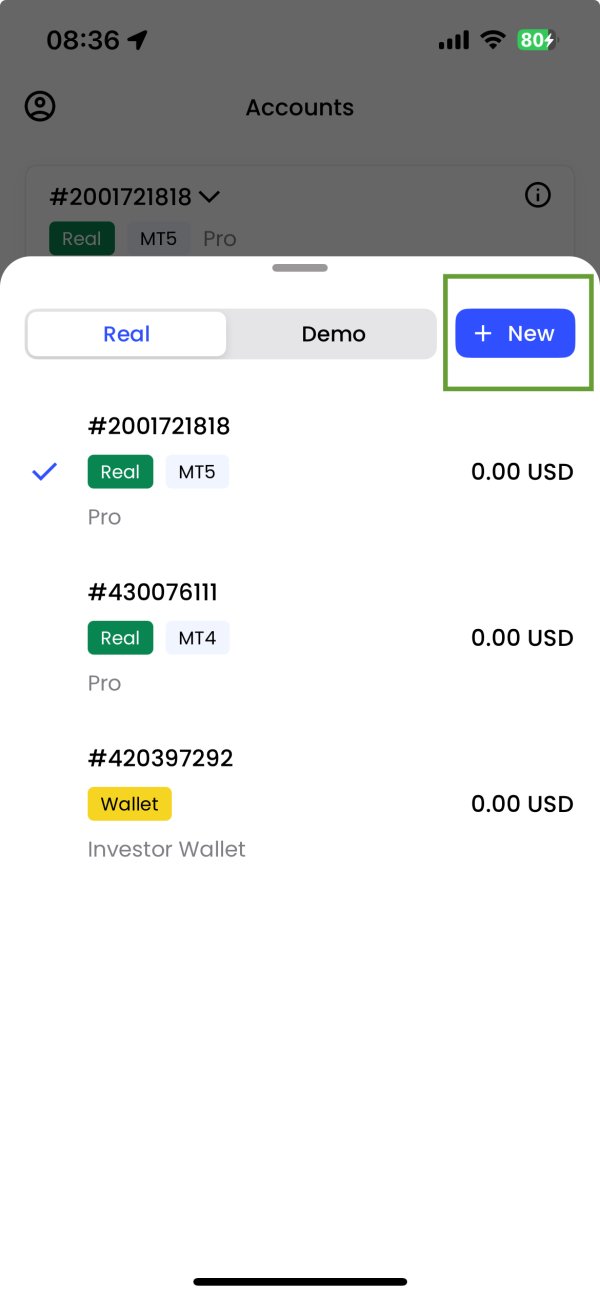Tap the account info icon
600x1298 pixels.
pos(538,195)
